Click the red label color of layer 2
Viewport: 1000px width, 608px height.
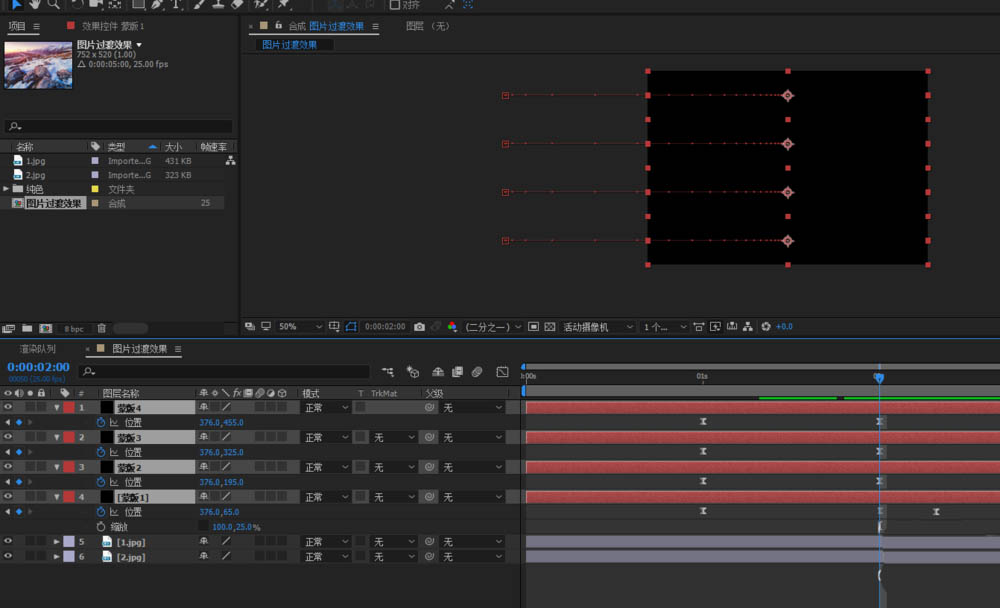point(68,438)
